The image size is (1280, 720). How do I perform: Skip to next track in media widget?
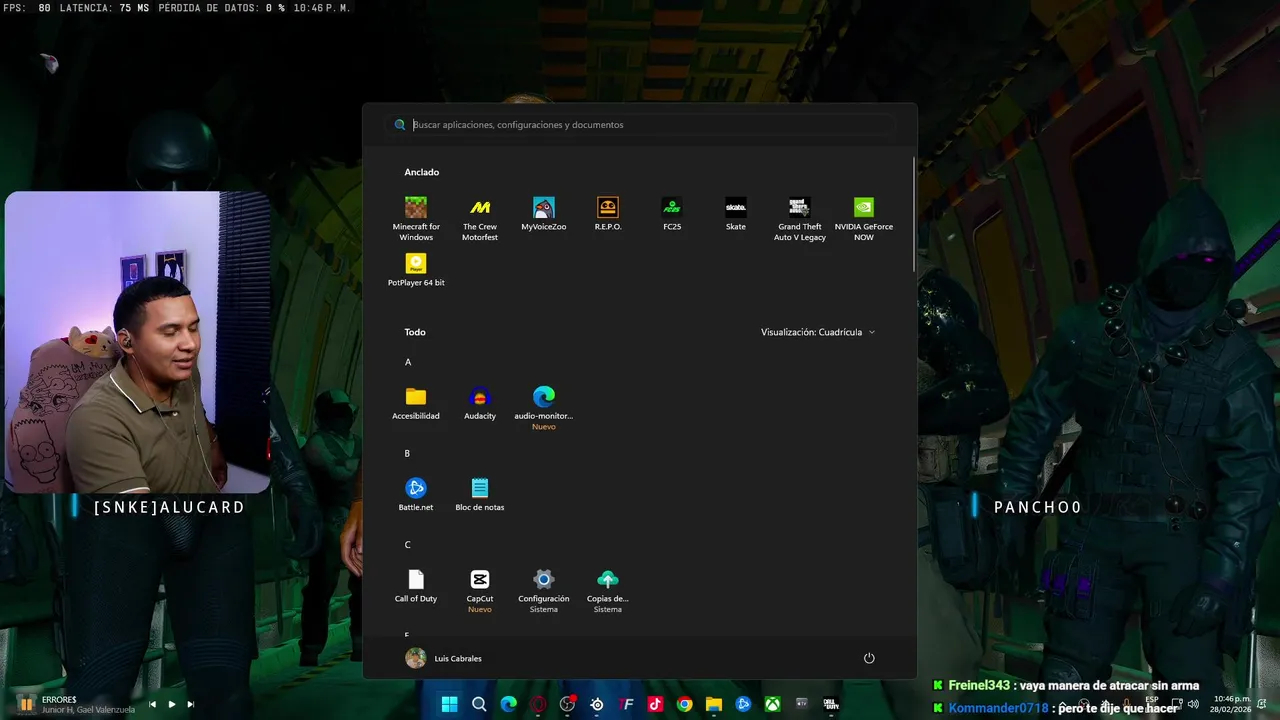[x=190, y=704]
